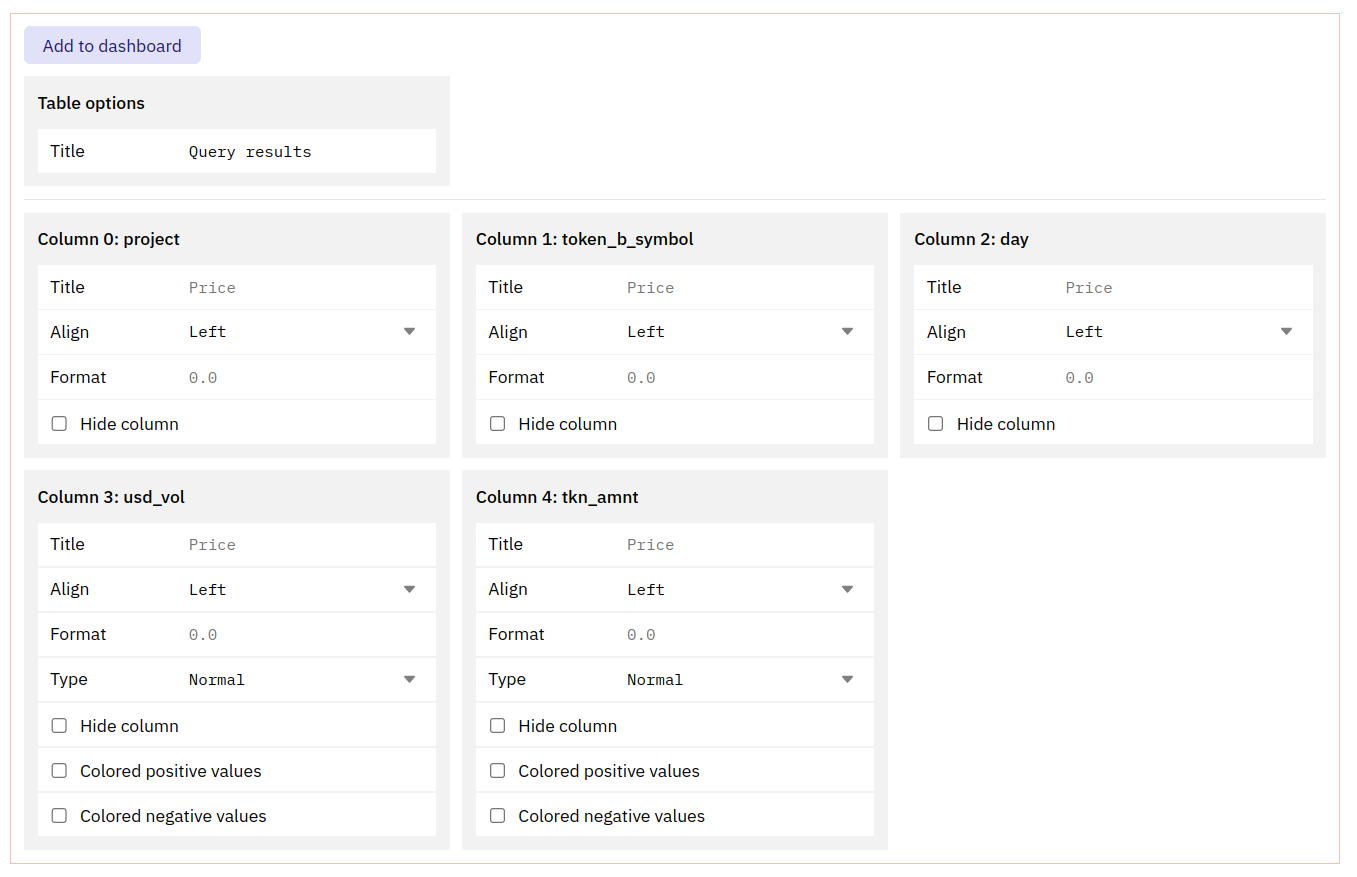Check Hide column for Column 3: usd_vol
This screenshot has width=1357, height=877.
click(x=59, y=725)
